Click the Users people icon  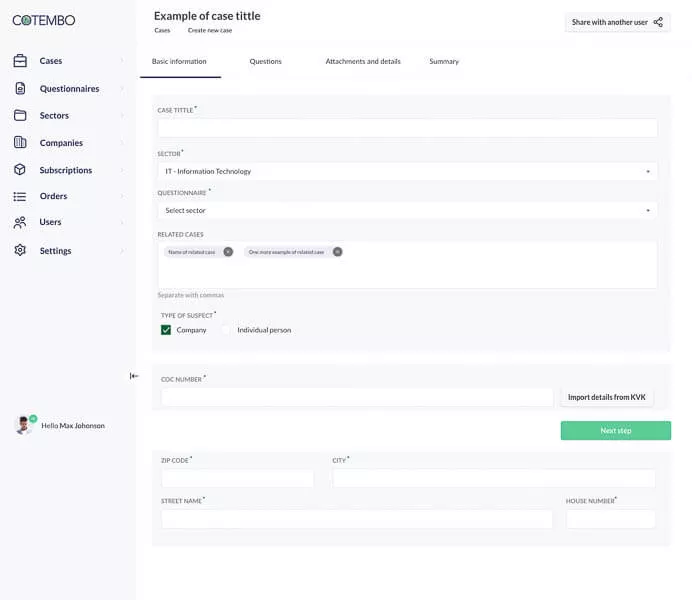pos(20,222)
